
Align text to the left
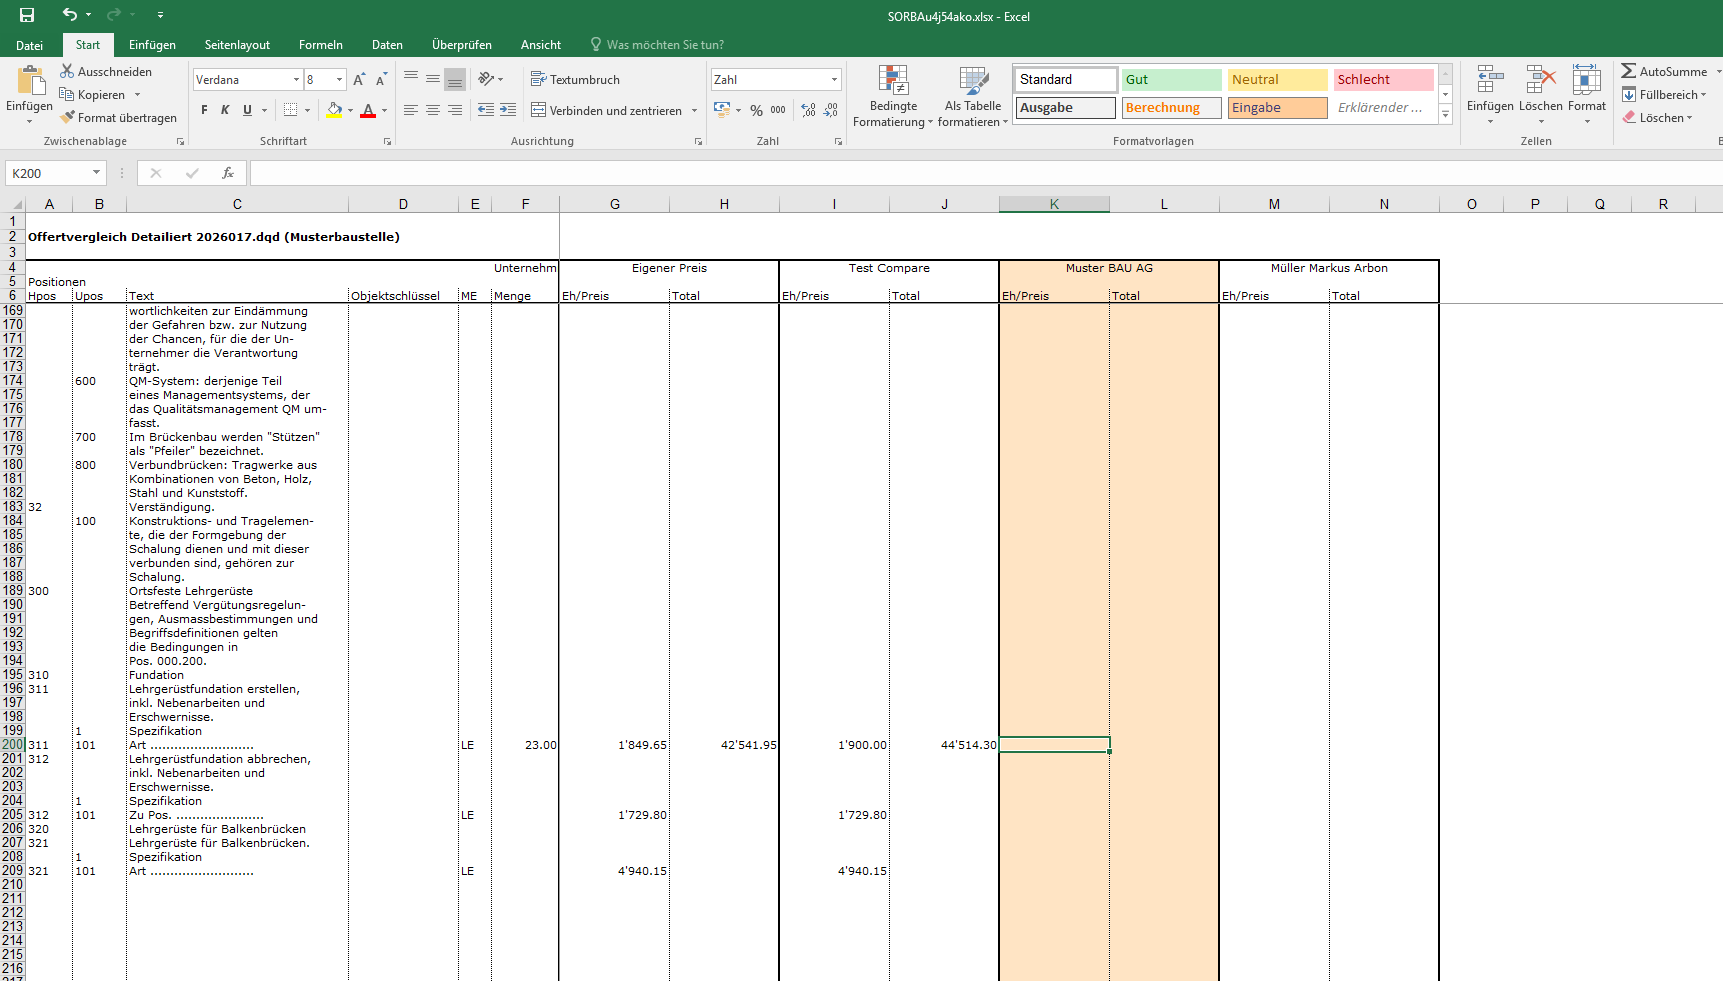pyautogui.click(x=411, y=110)
